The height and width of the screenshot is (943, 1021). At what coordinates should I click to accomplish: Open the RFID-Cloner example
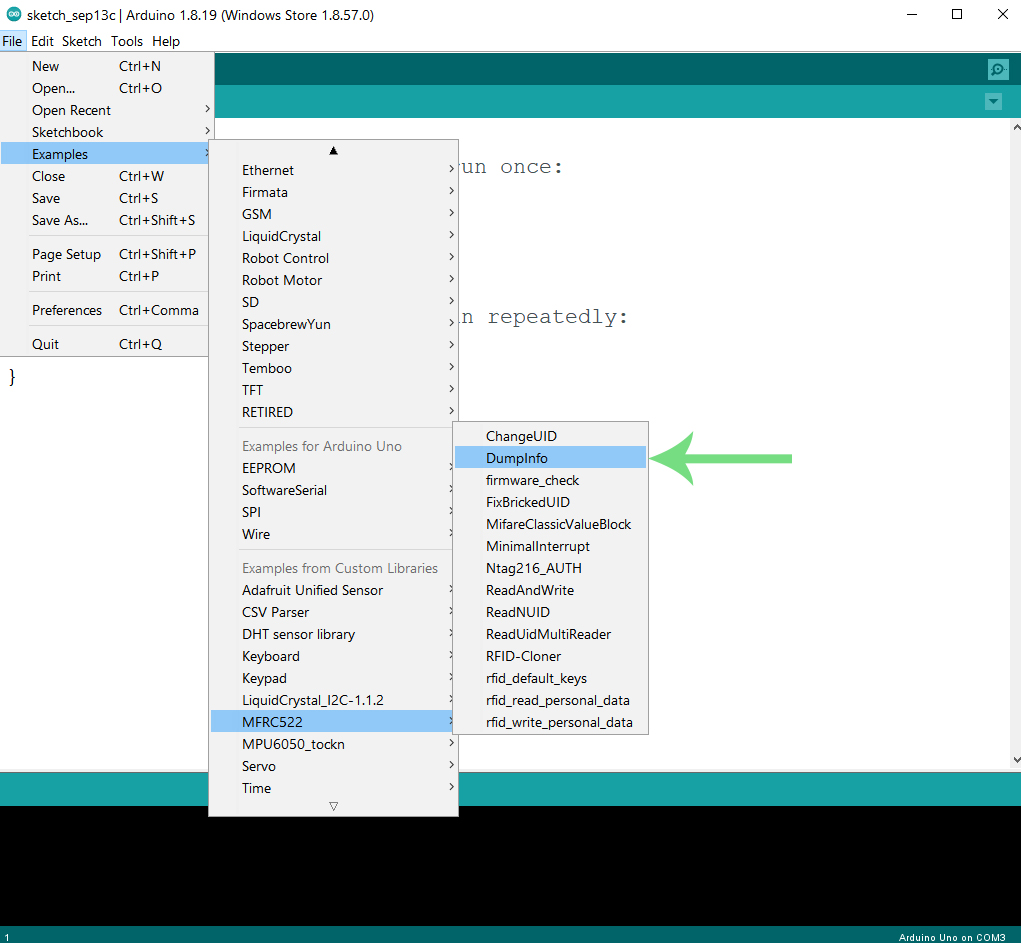coord(550,656)
